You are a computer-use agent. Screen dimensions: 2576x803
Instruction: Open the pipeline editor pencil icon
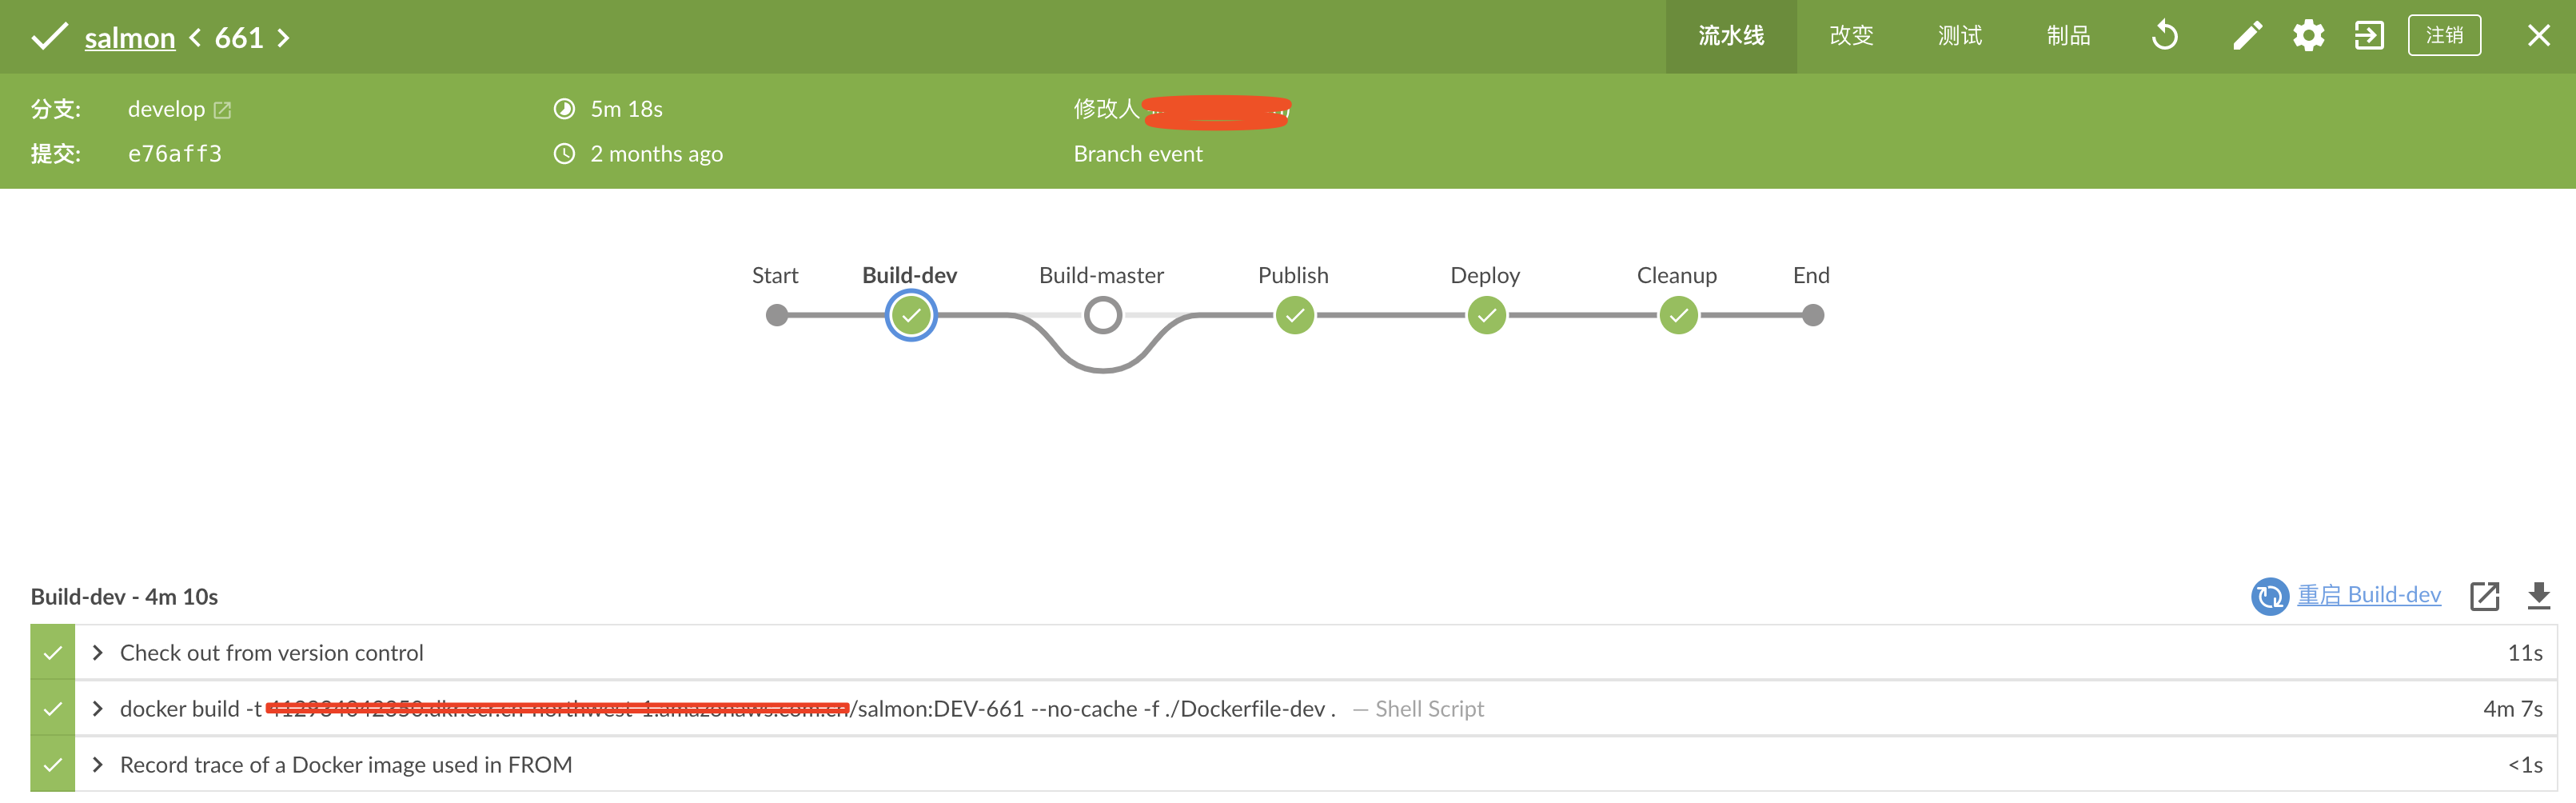2247,36
